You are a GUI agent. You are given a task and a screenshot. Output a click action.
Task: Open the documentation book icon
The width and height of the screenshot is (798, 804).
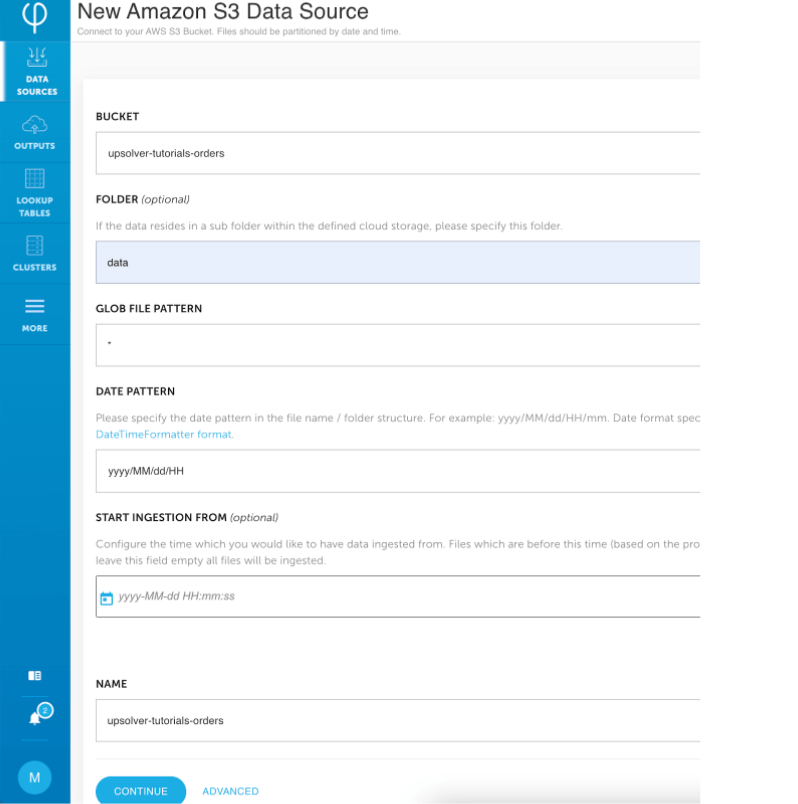pos(35,676)
